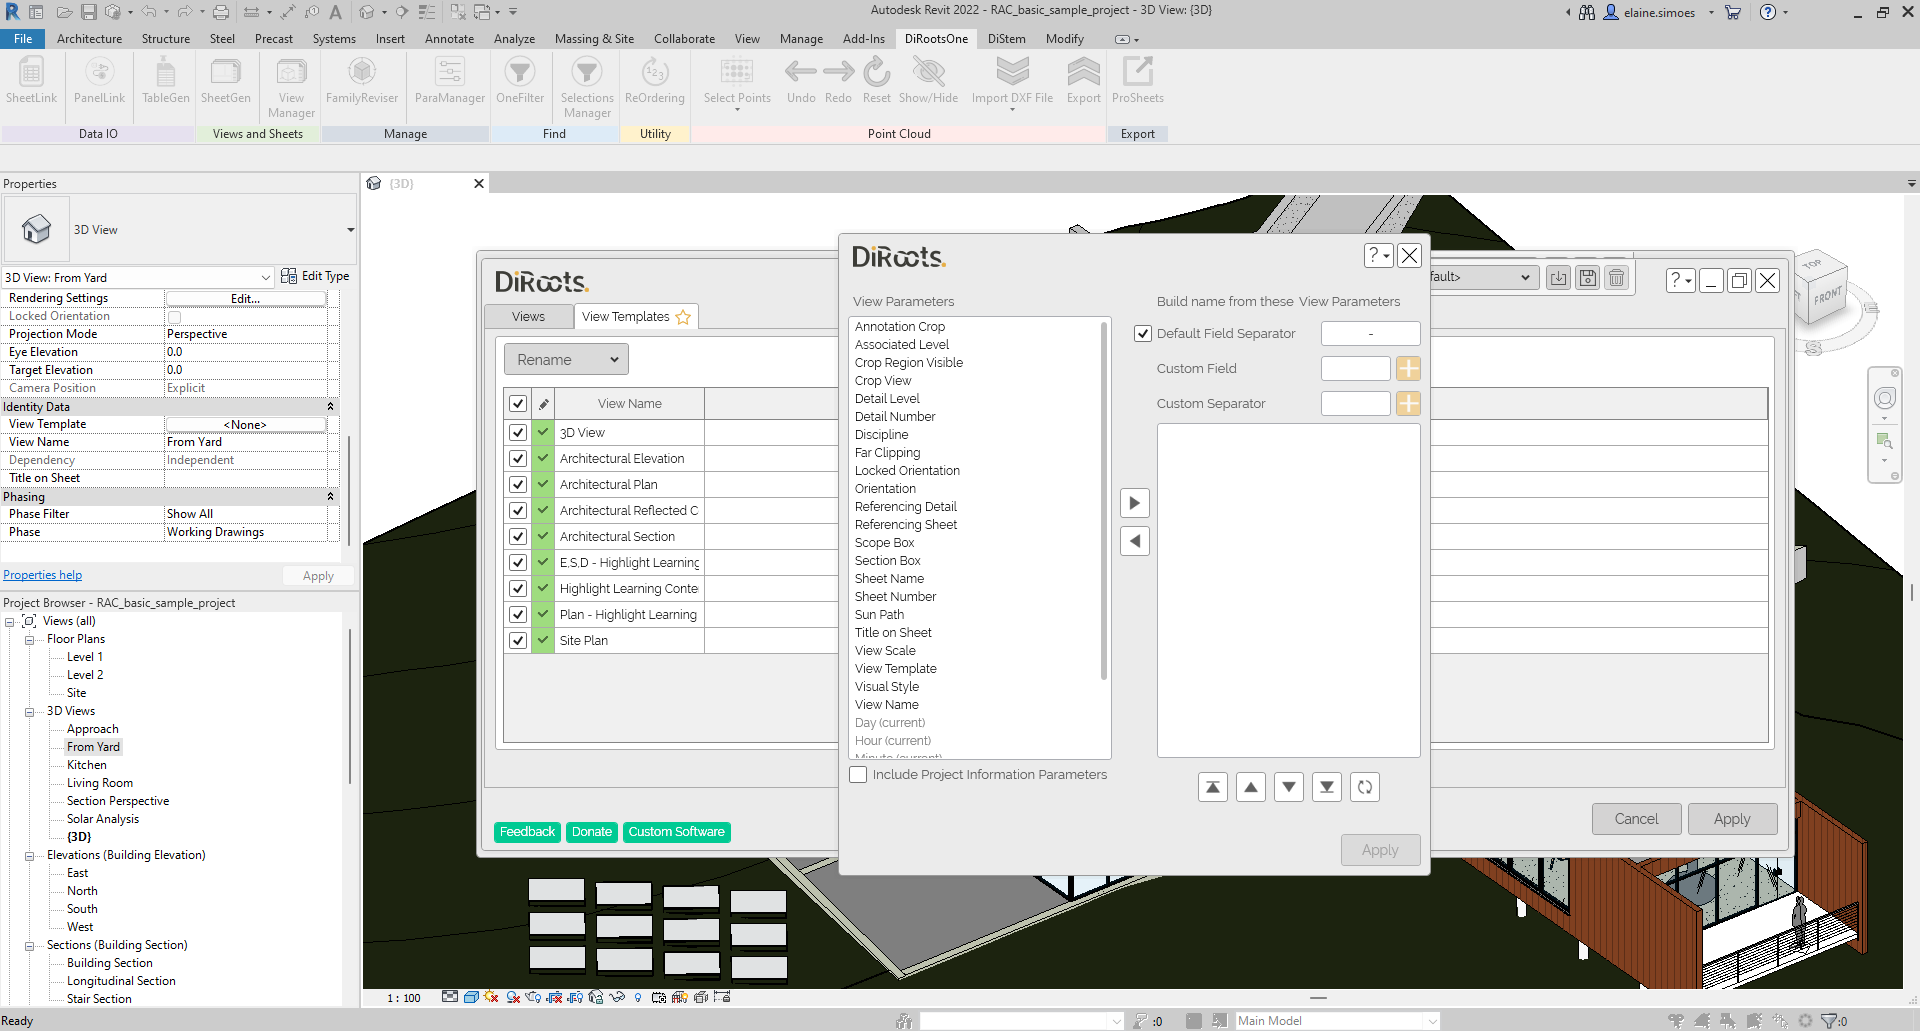Uncheck the Site Plan row checkbox
The image size is (1920, 1031).
518,641
